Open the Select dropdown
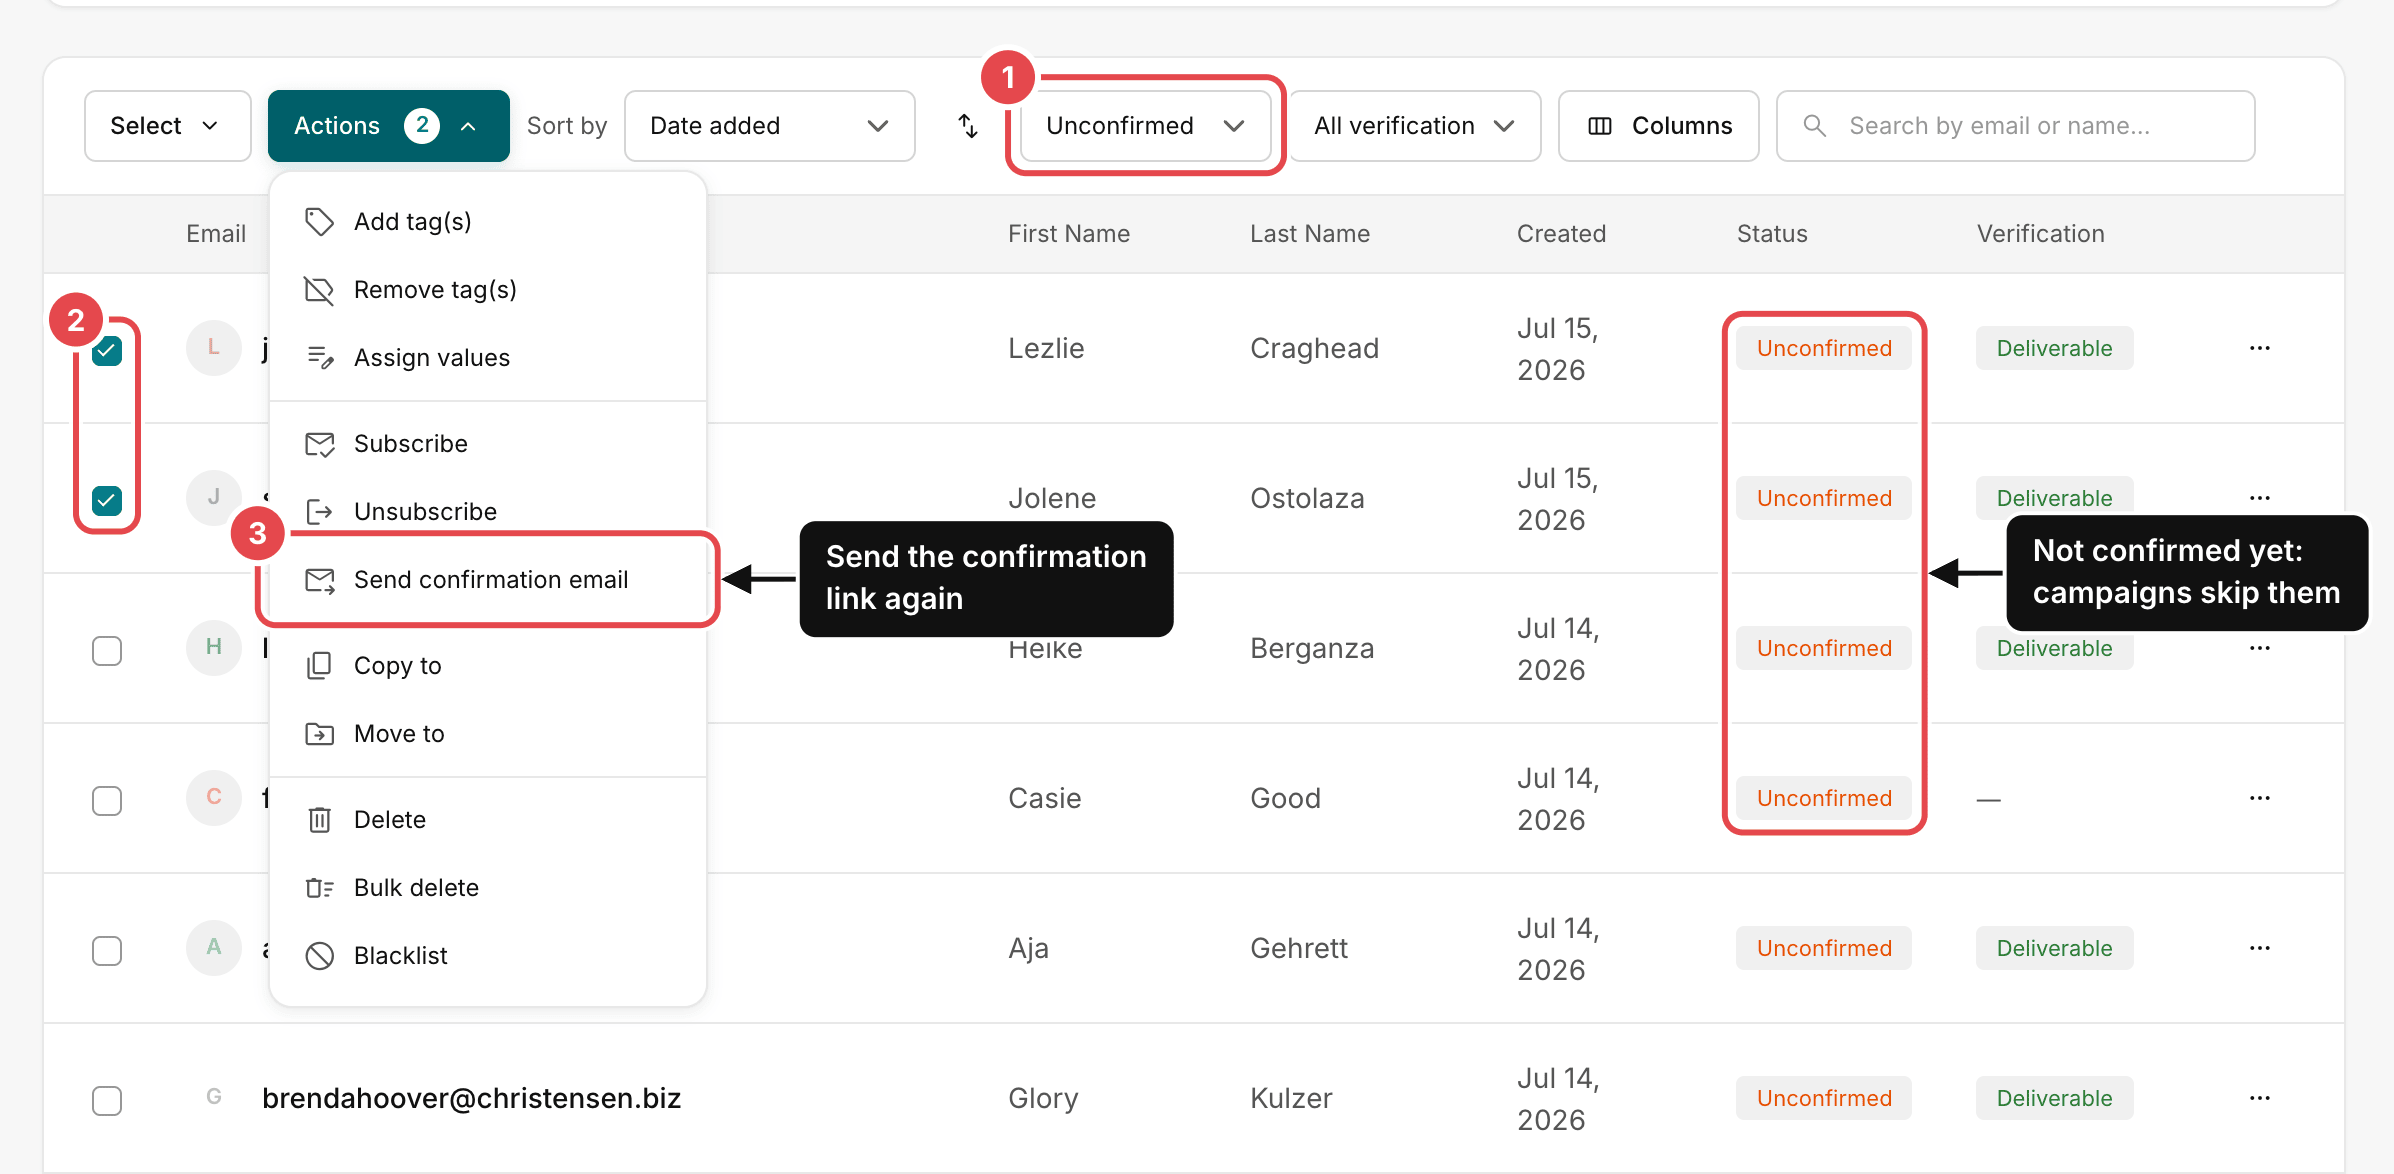 (x=167, y=126)
